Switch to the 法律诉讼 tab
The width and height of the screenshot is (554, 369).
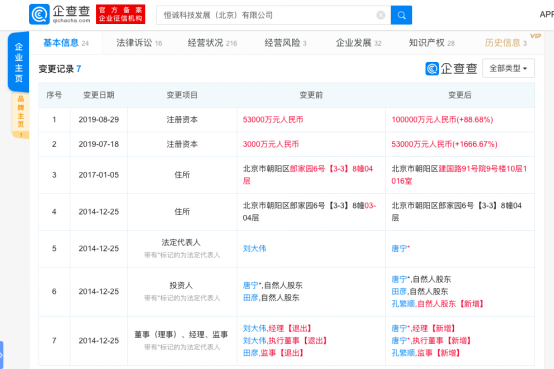[139, 43]
